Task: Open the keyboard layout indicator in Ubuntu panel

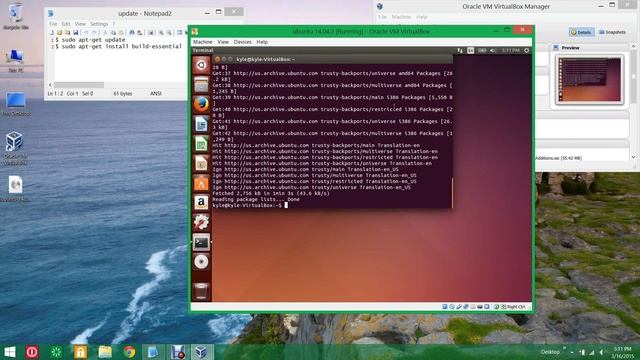Action: click(471, 50)
